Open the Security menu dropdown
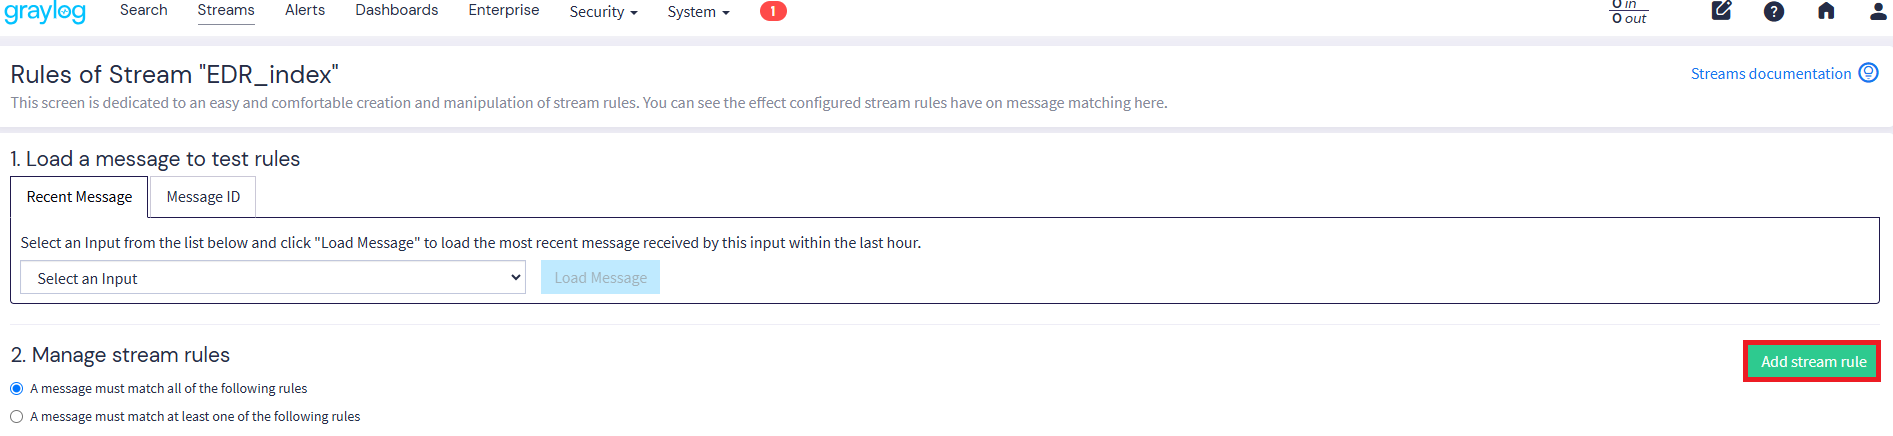The image size is (1893, 436). tap(603, 12)
